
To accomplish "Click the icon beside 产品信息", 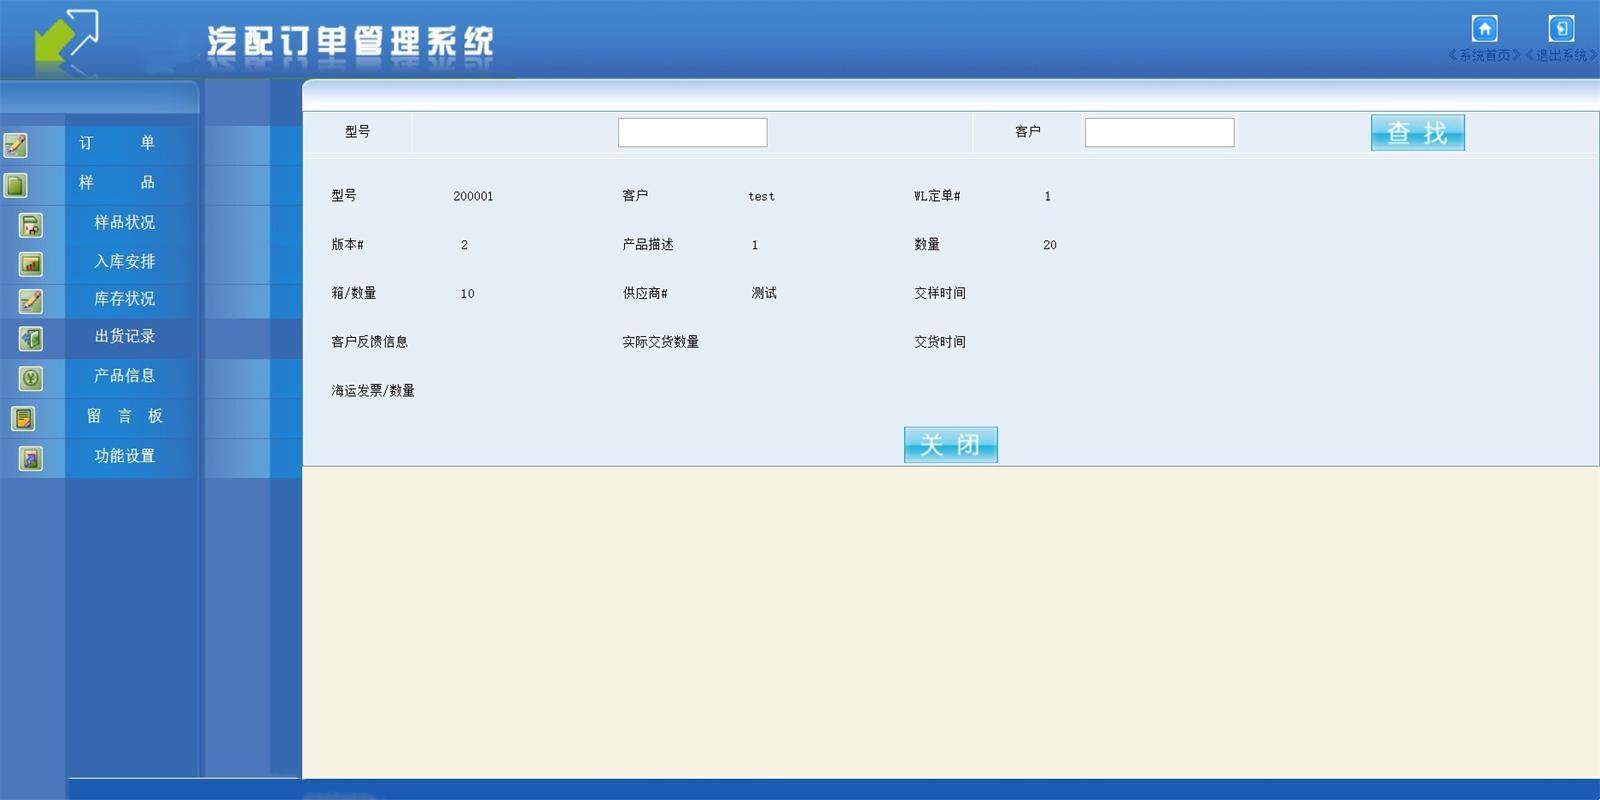I will (x=31, y=378).
